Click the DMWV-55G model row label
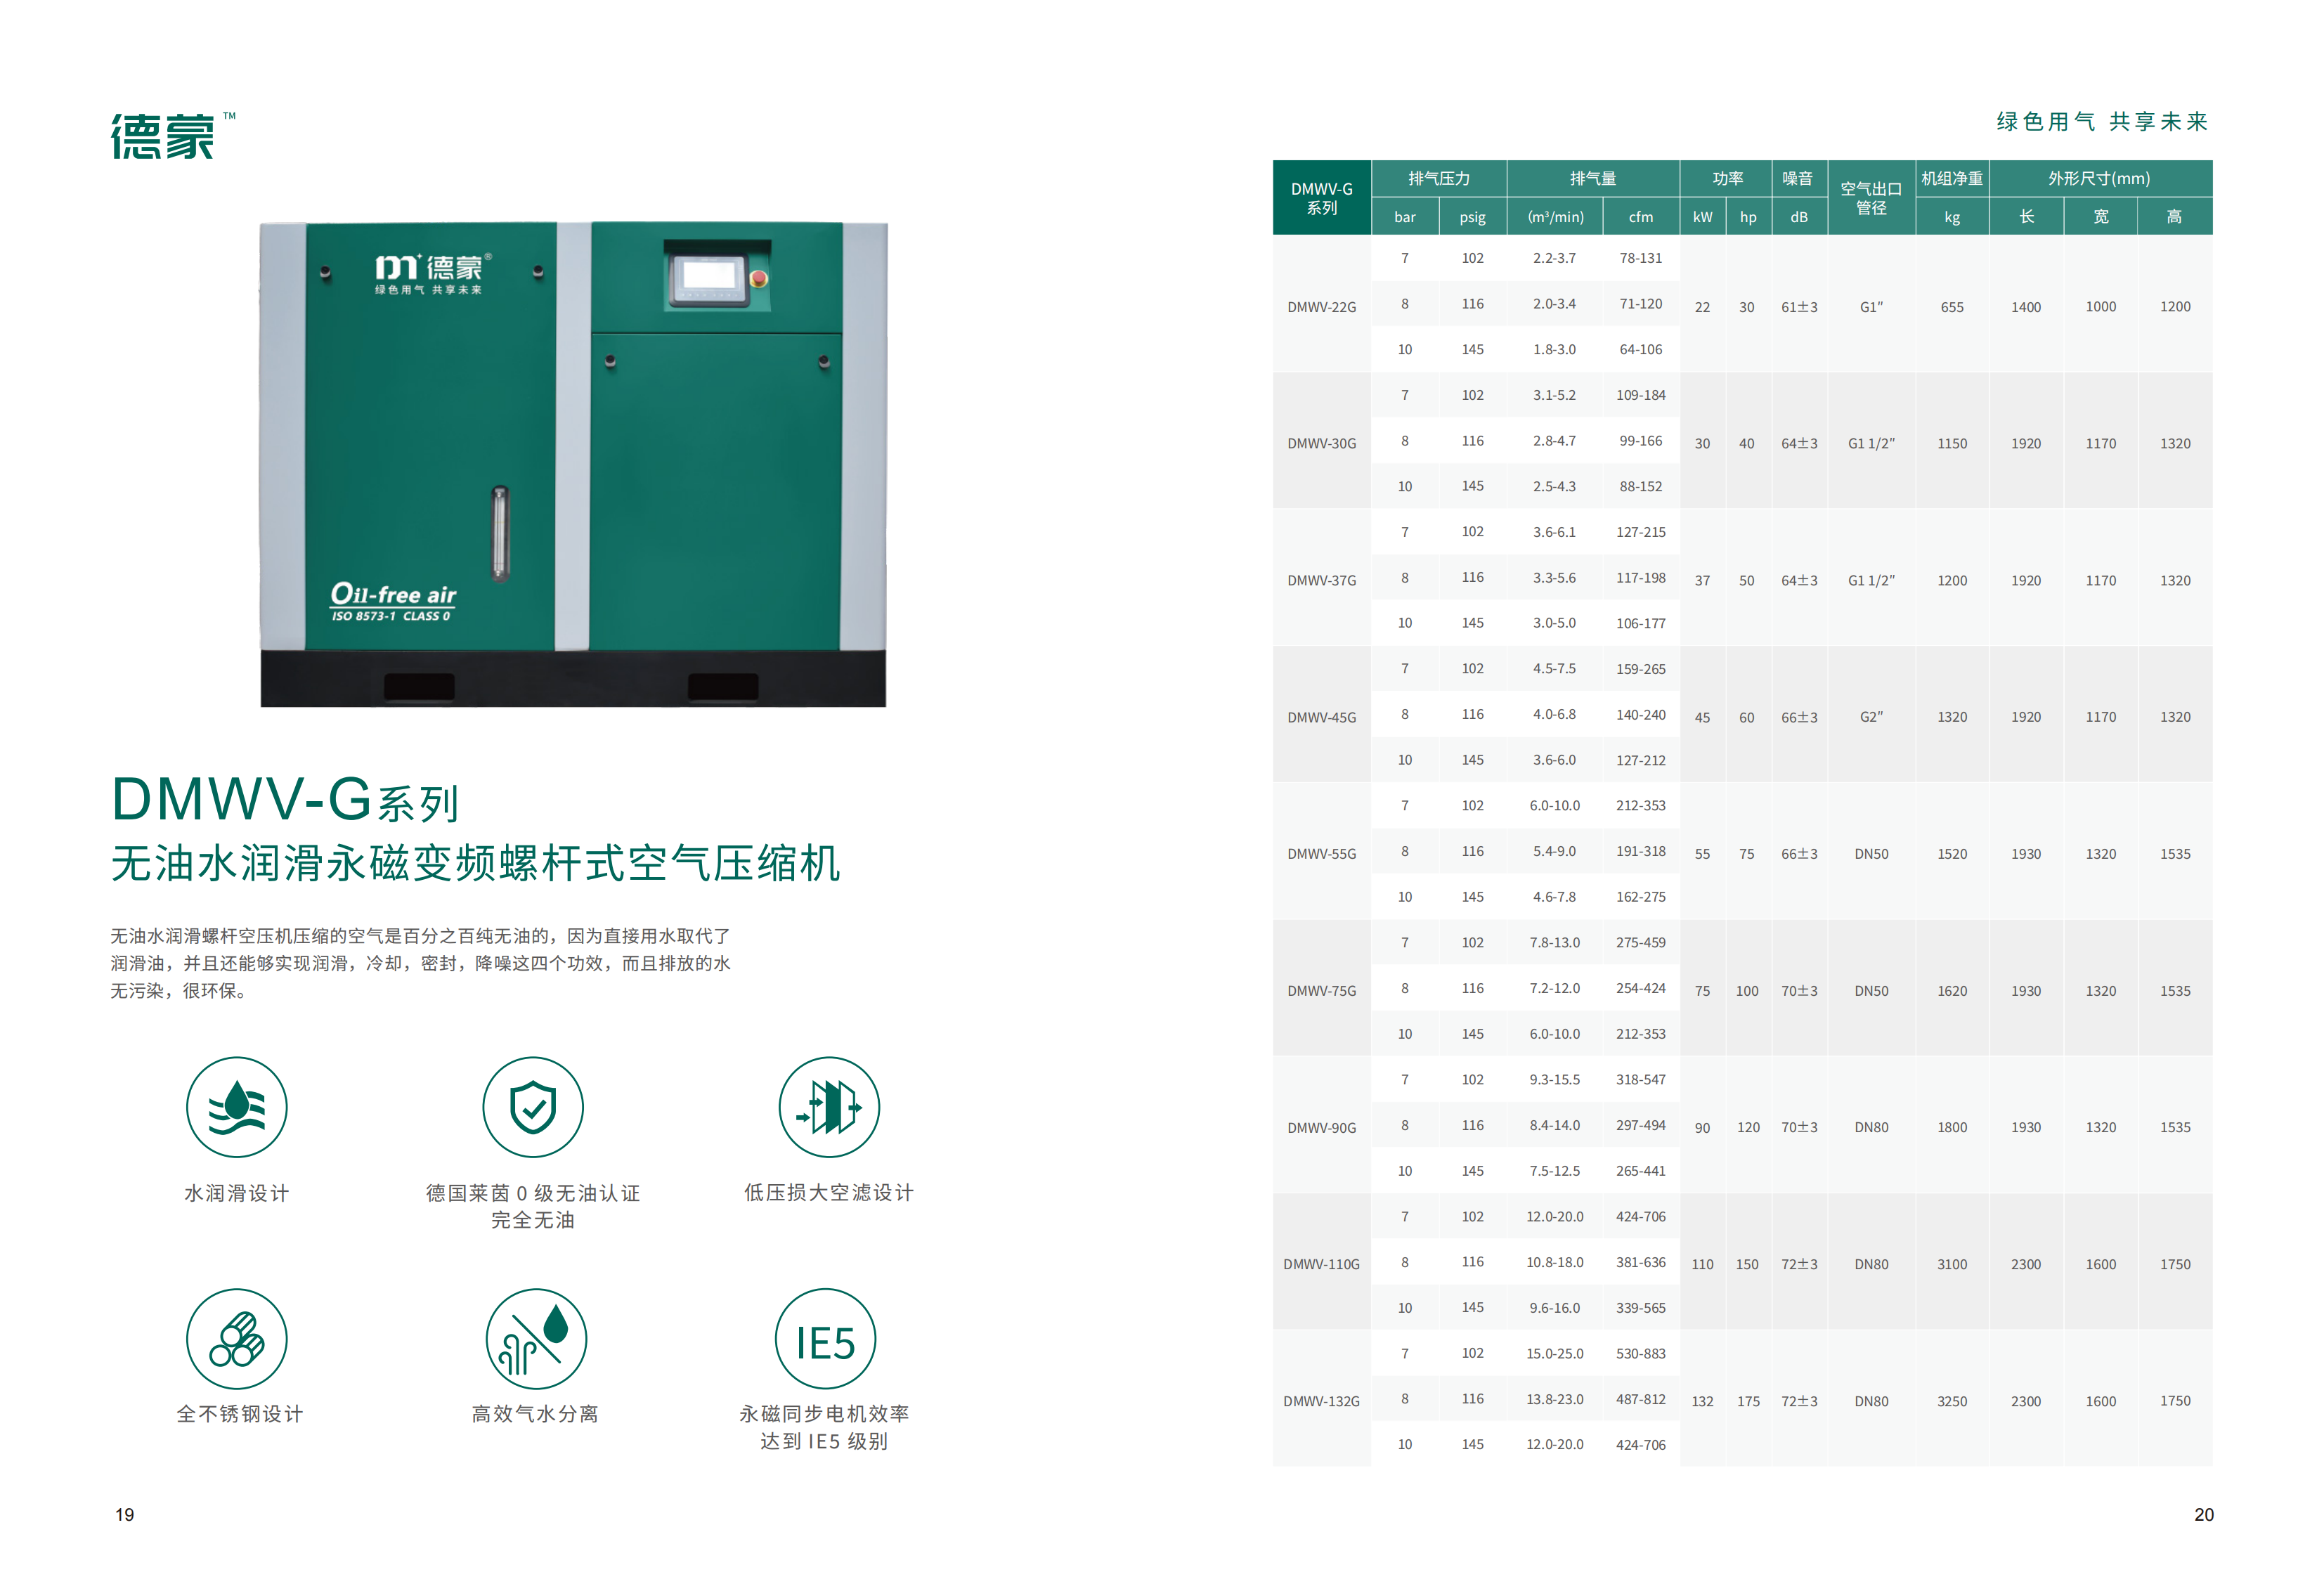Image resolution: width=2324 pixels, height=1577 pixels. coord(1322,854)
